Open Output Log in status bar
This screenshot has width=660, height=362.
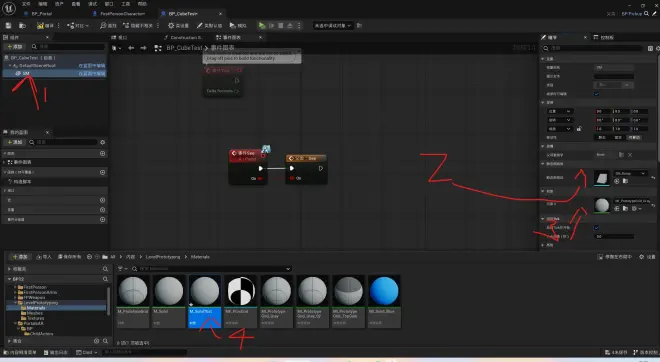[56, 352]
